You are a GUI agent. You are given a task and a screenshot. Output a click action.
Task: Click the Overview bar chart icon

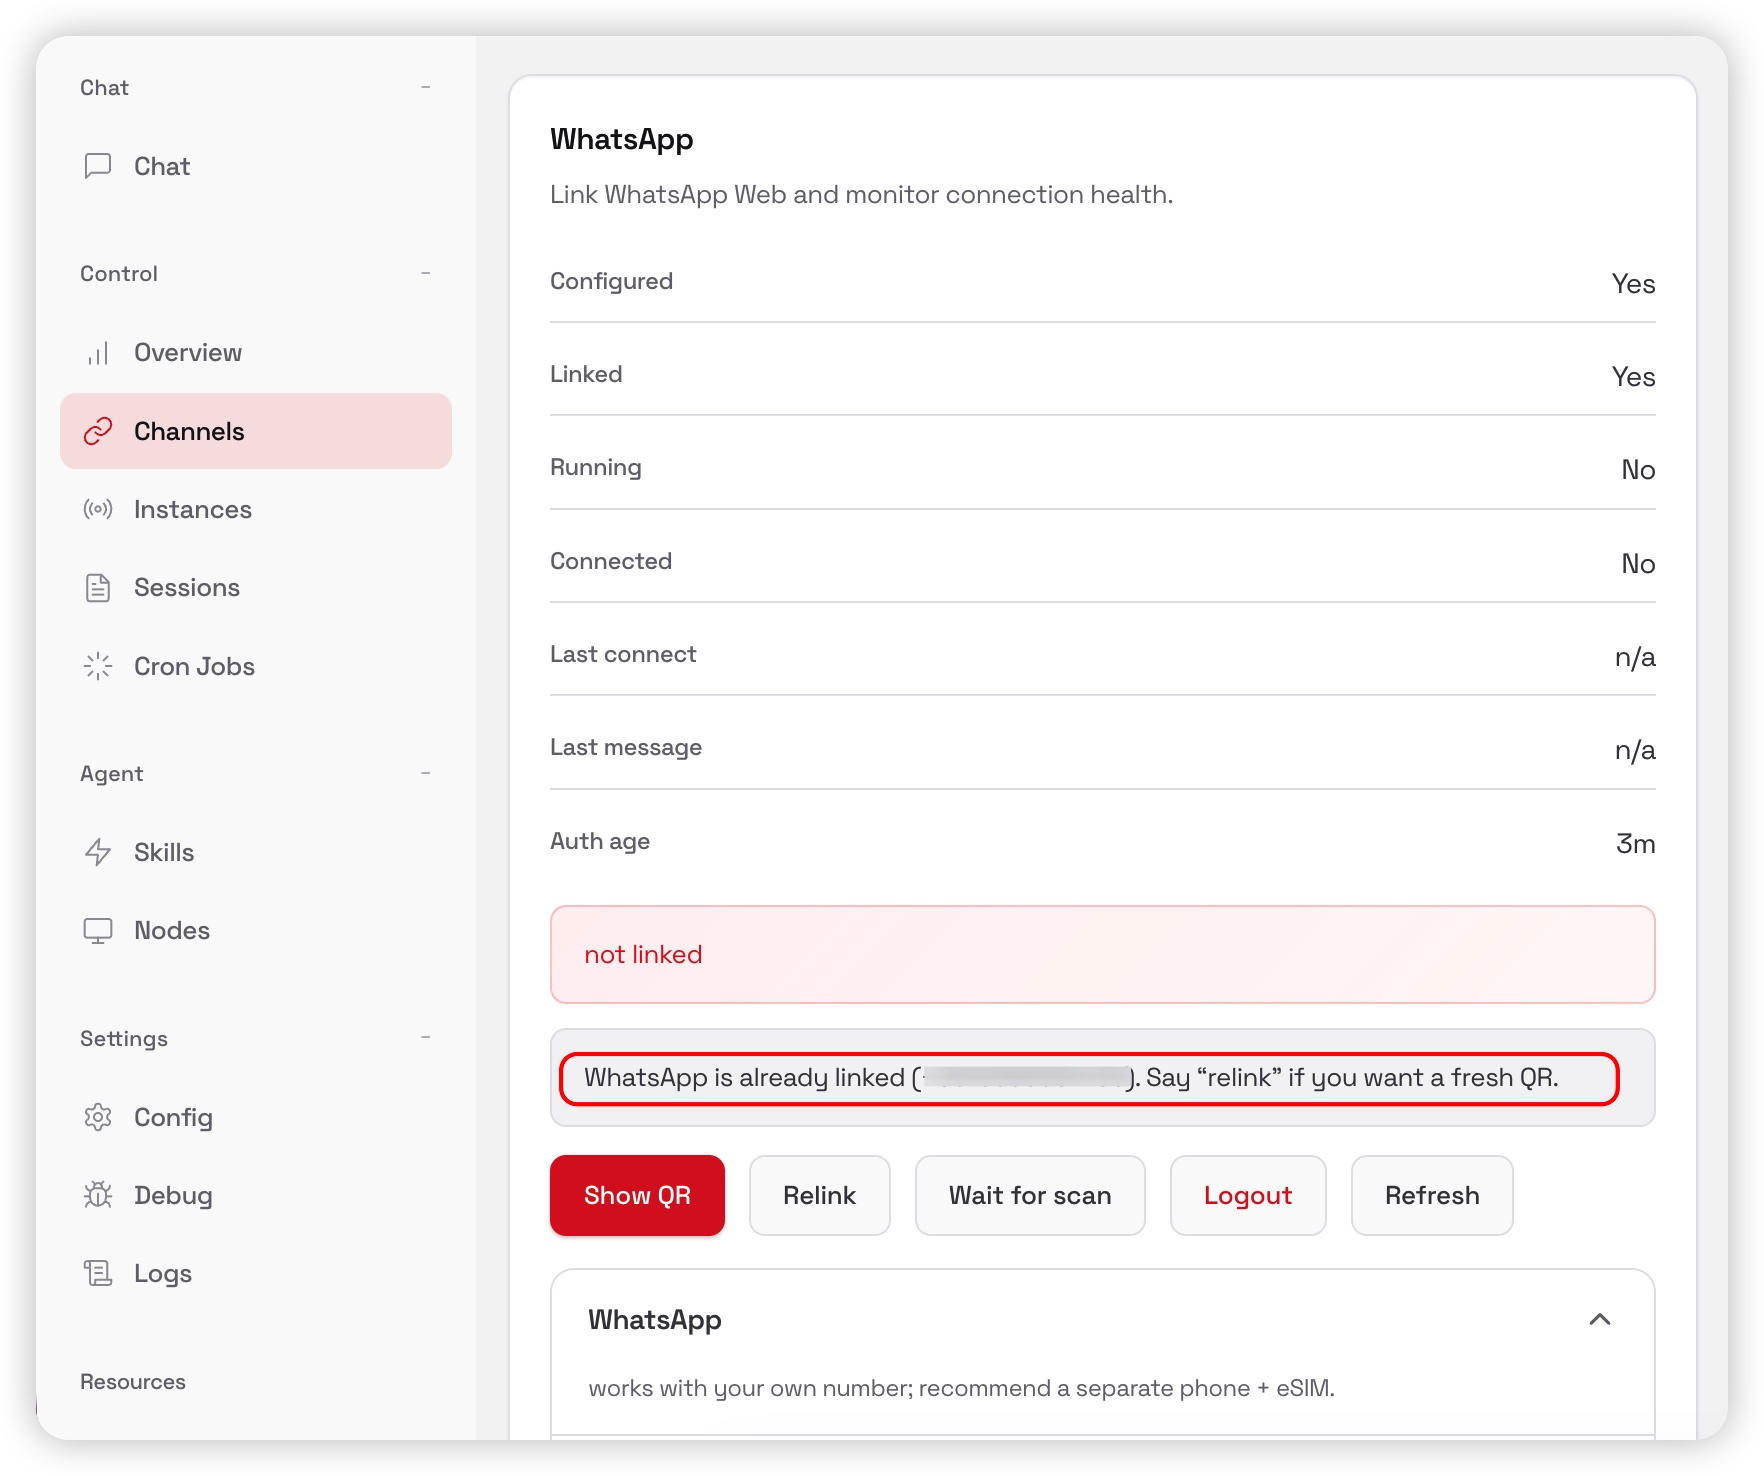(x=98, y=353)
